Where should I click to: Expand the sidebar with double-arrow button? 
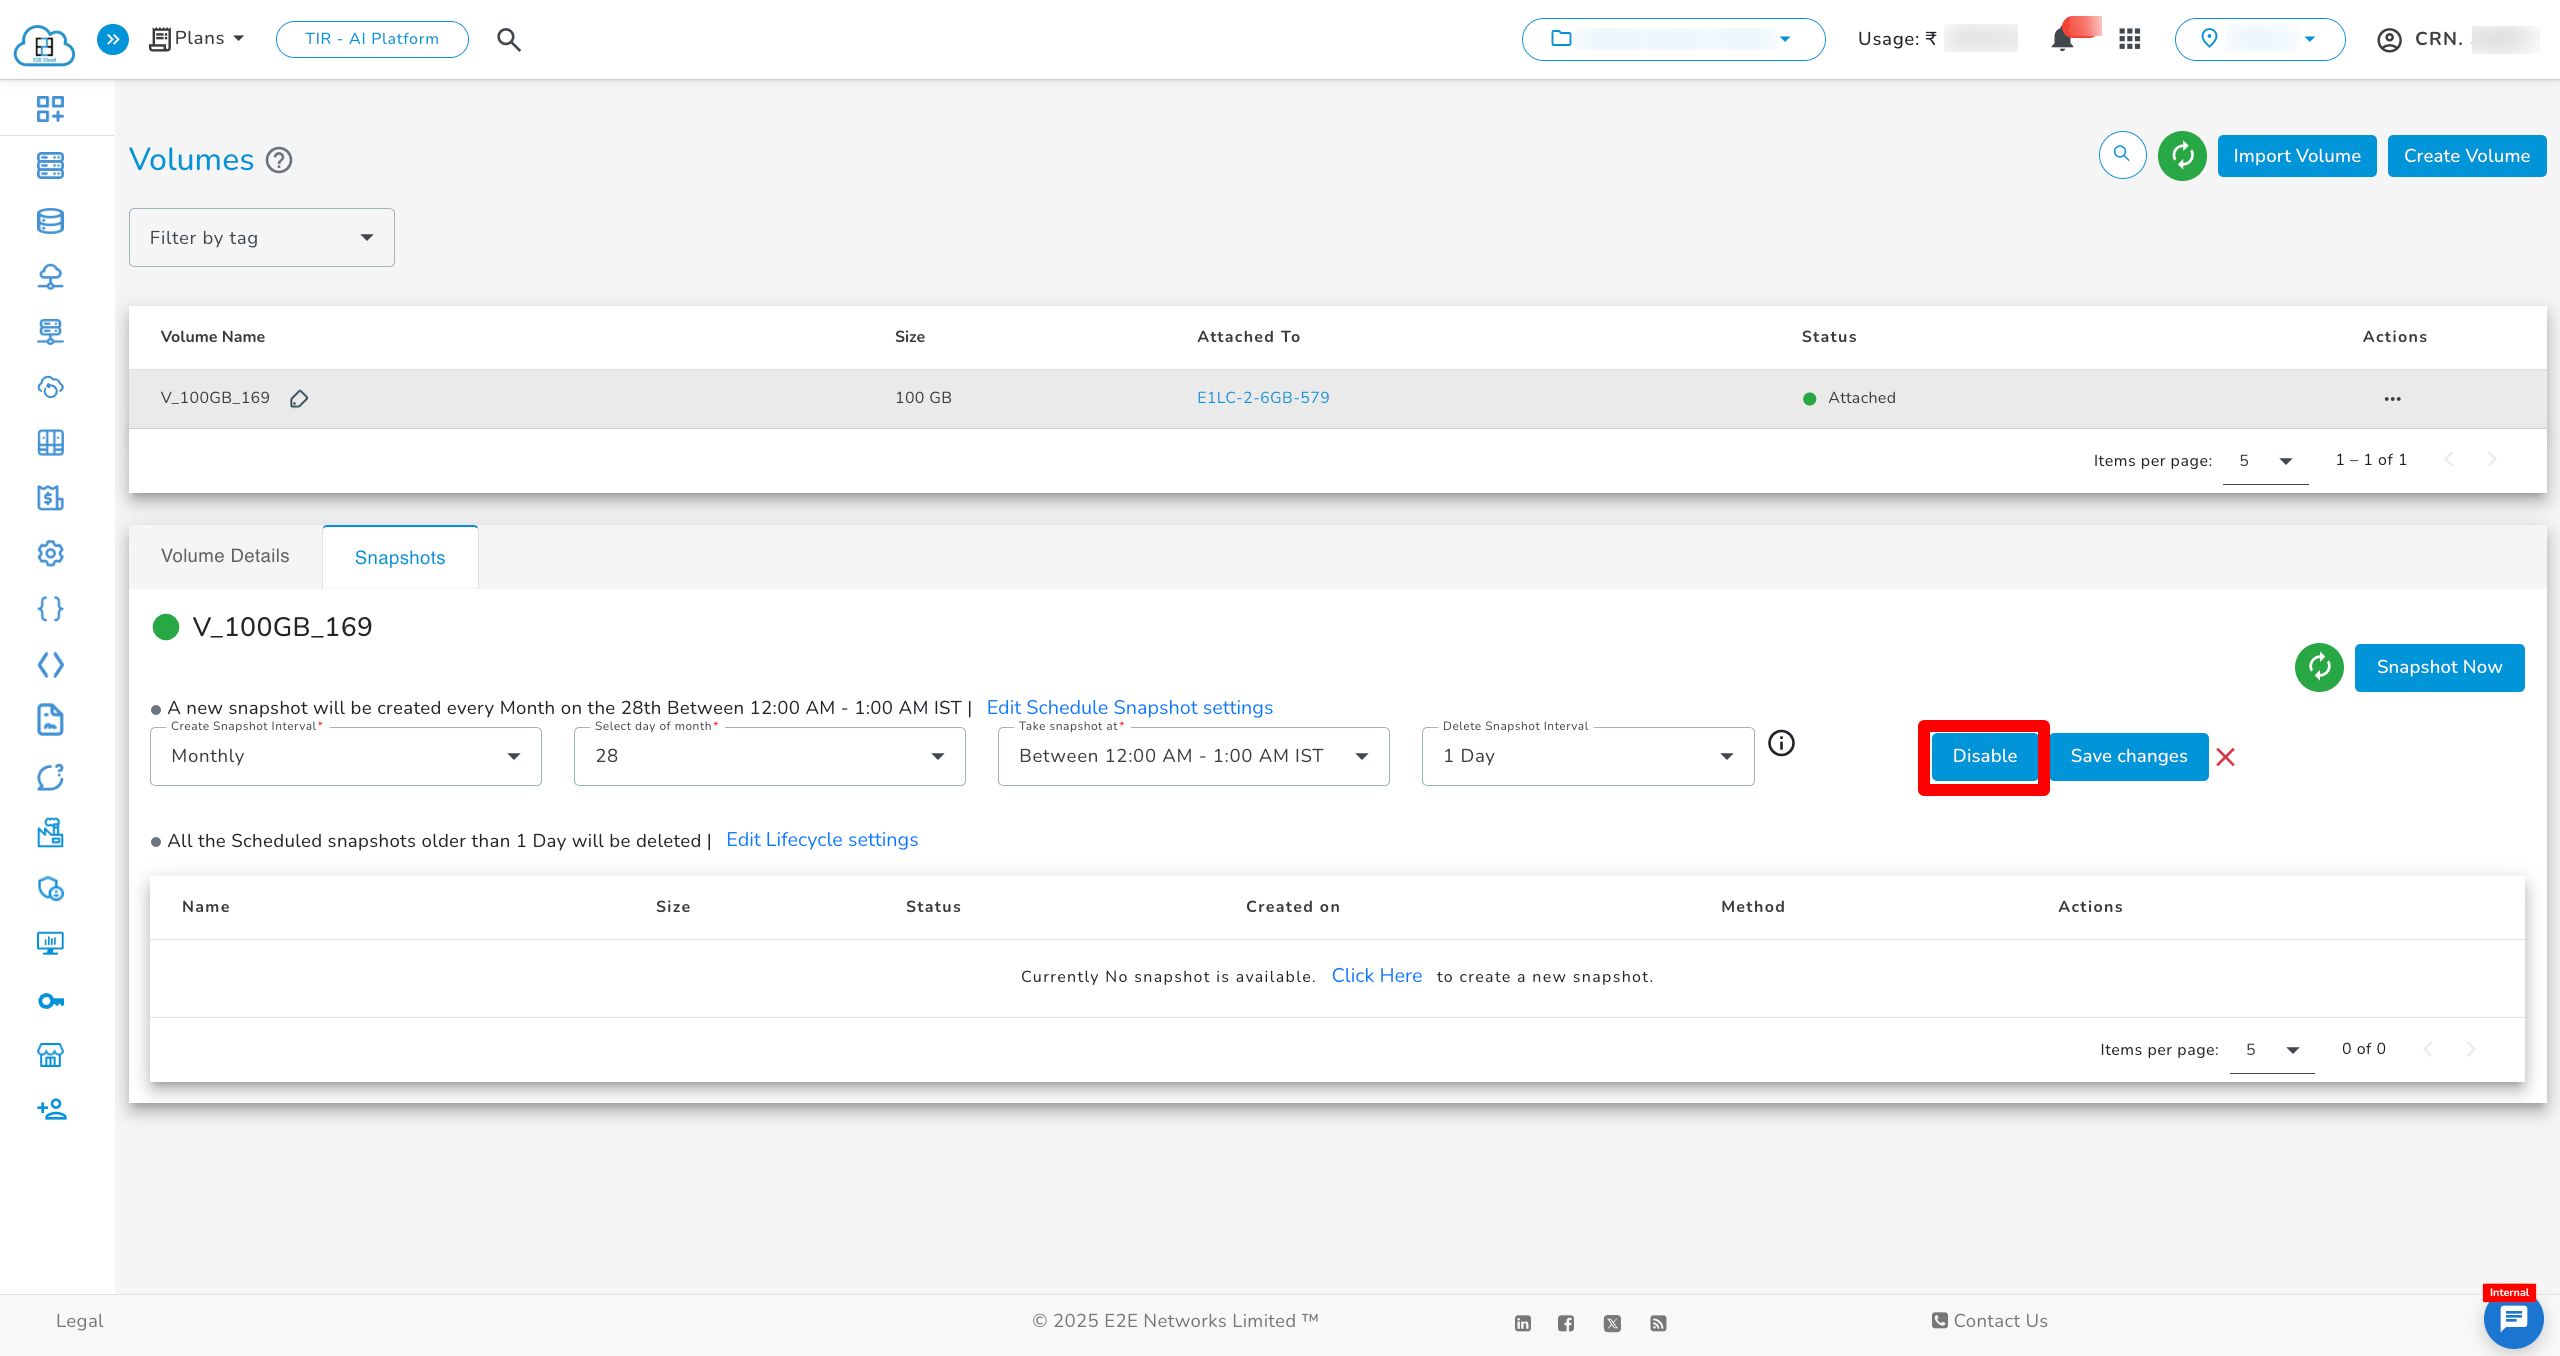click(113, 39)
